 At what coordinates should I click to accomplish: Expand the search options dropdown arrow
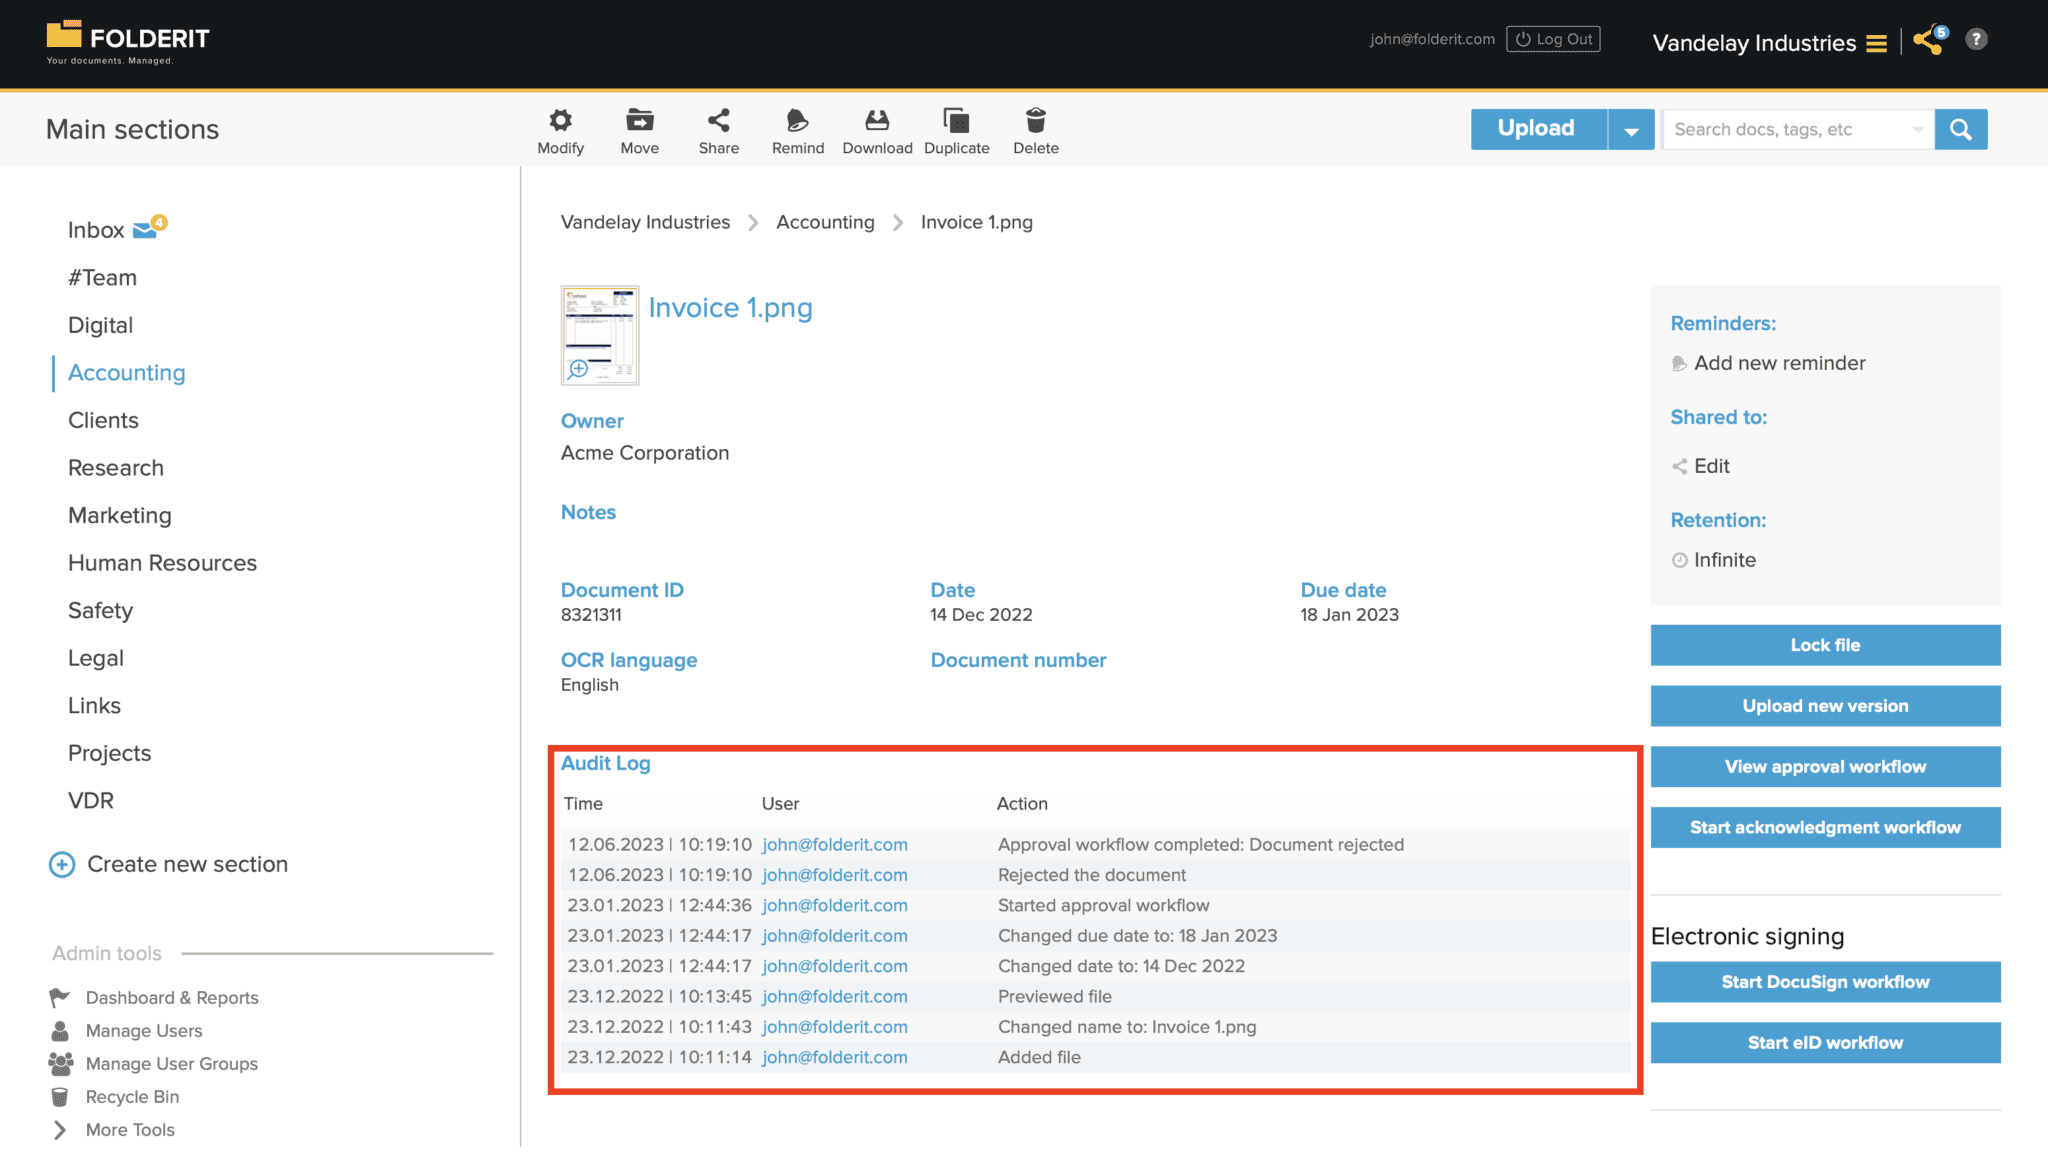[1917, 130]
